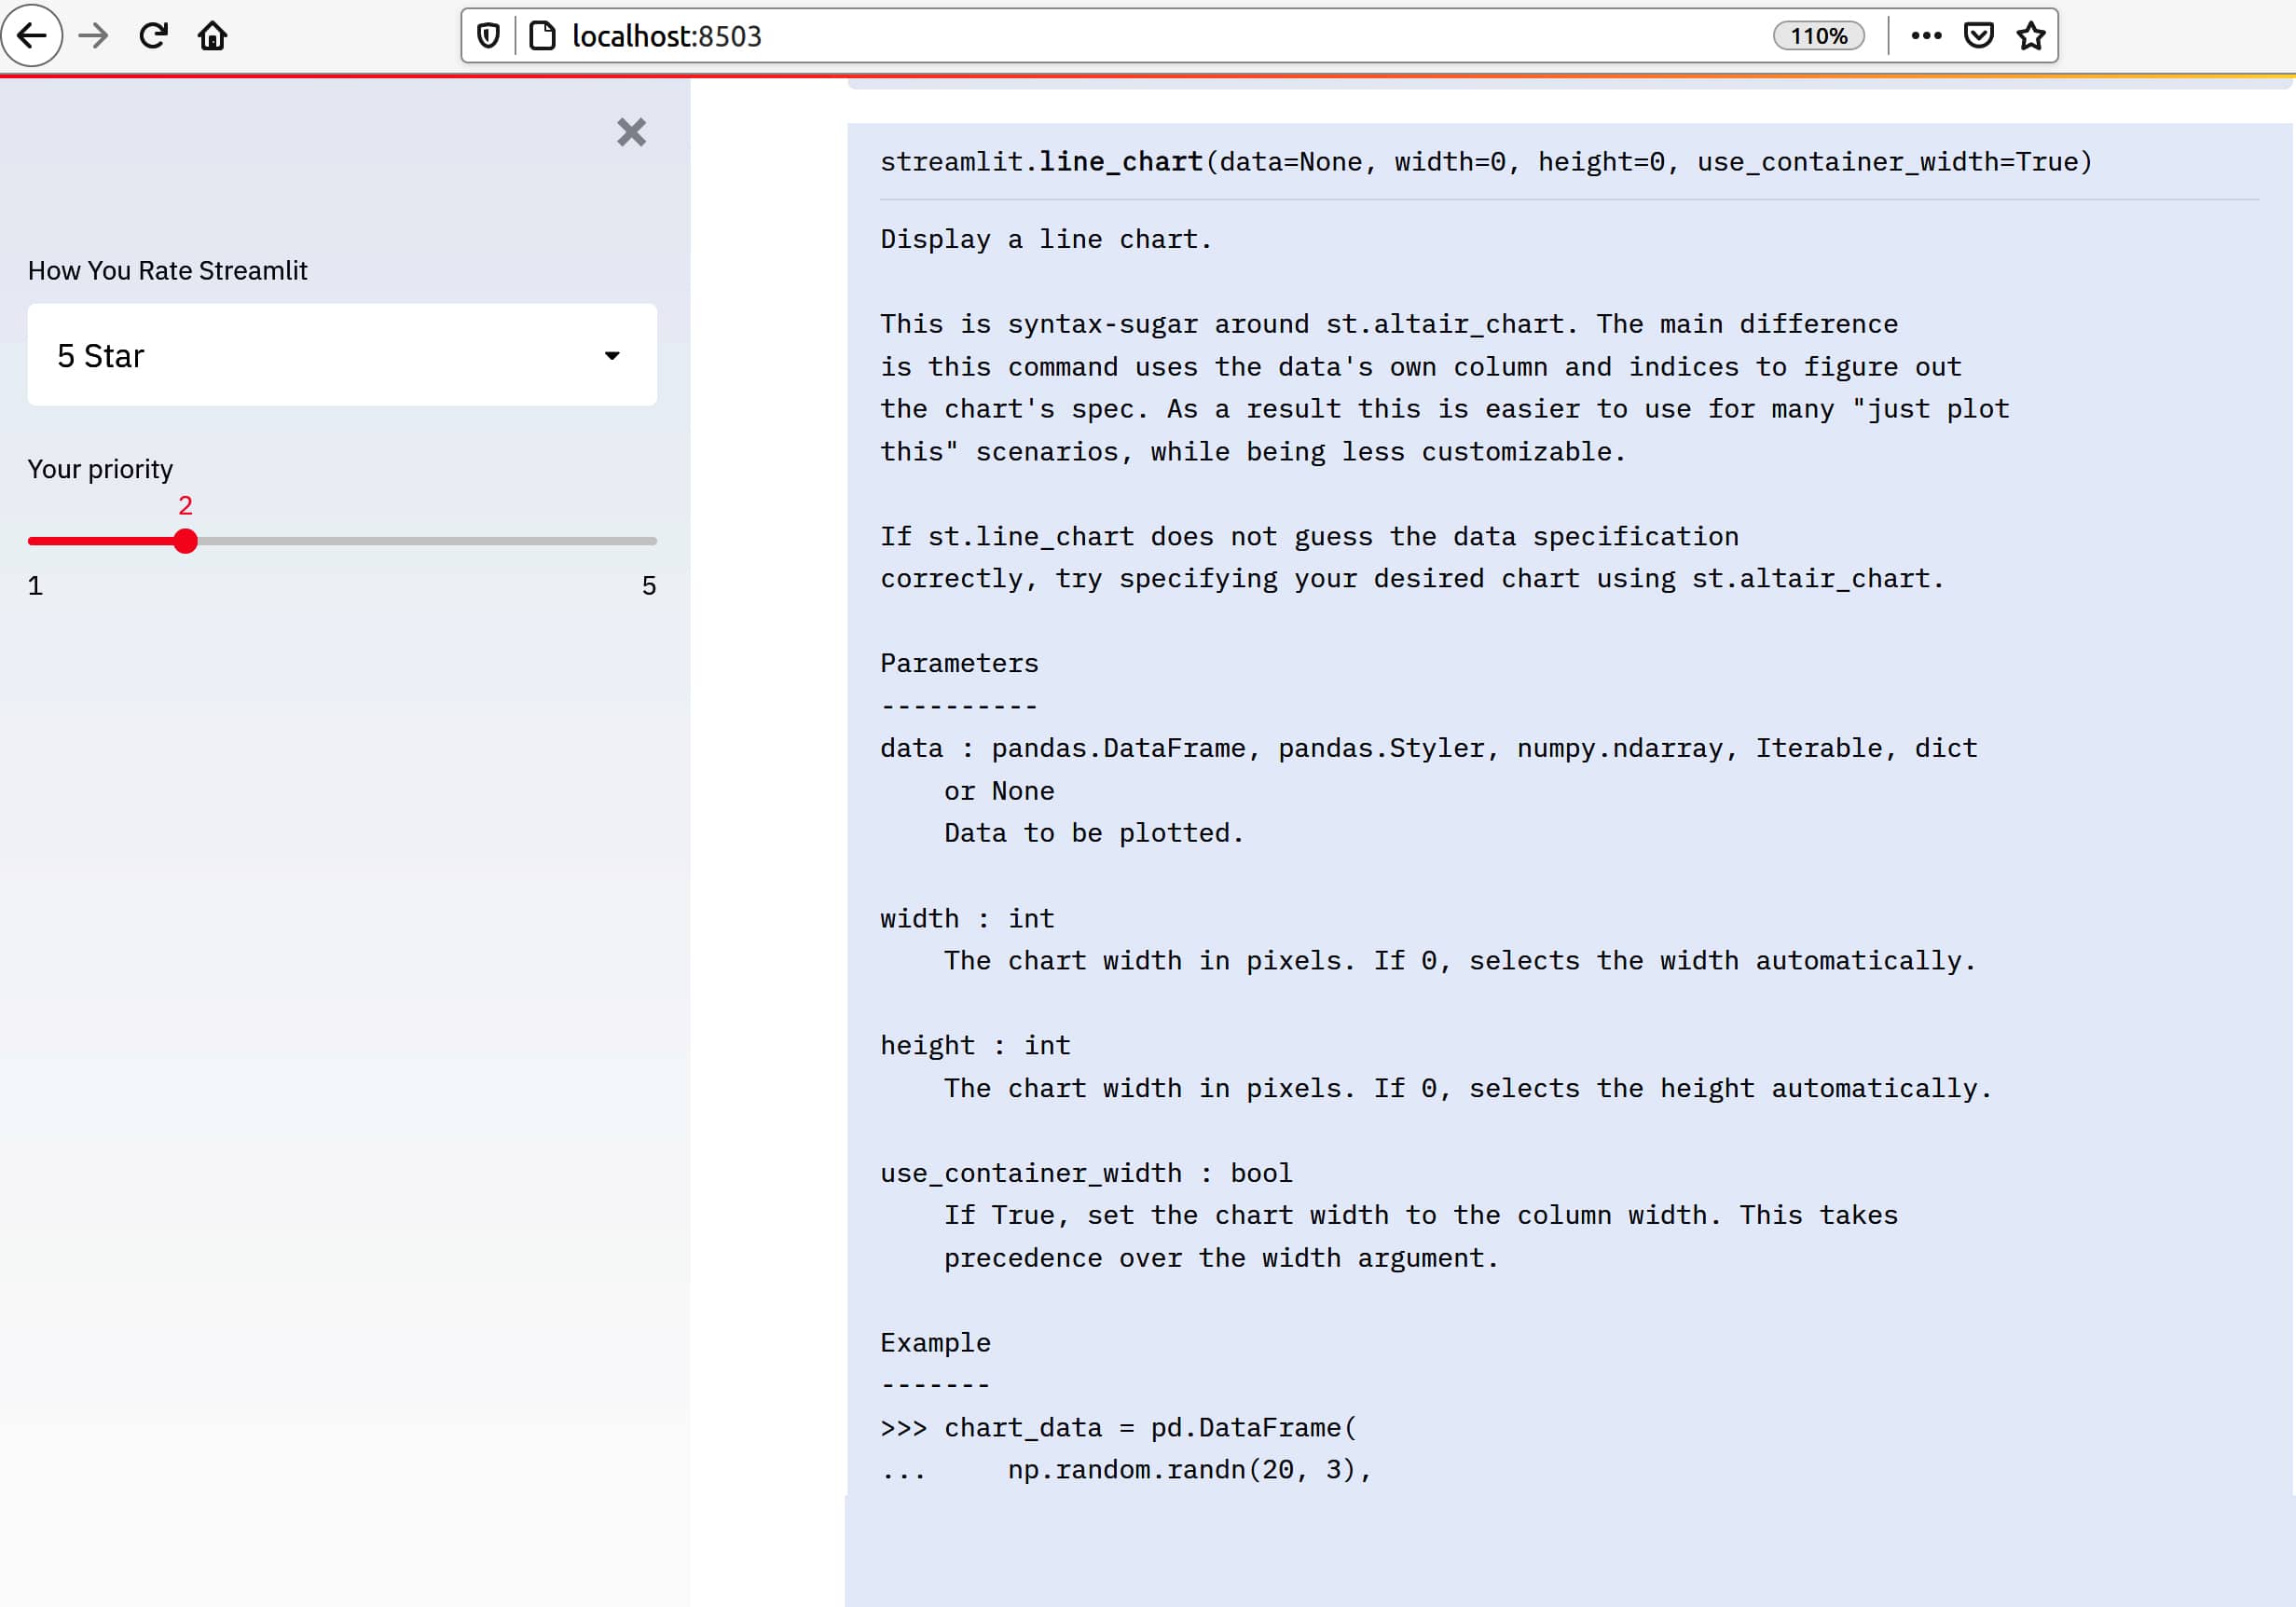The image size is (2296, 1607).
Task: Click the How You Rate Streamlit label
Action: [167, 271]
